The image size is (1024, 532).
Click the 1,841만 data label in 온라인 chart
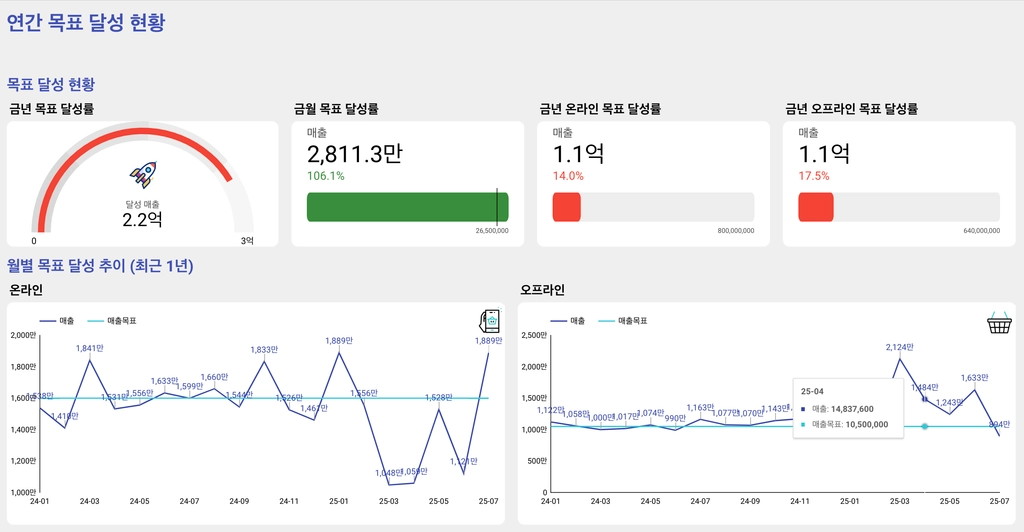(x=89, y=349)
